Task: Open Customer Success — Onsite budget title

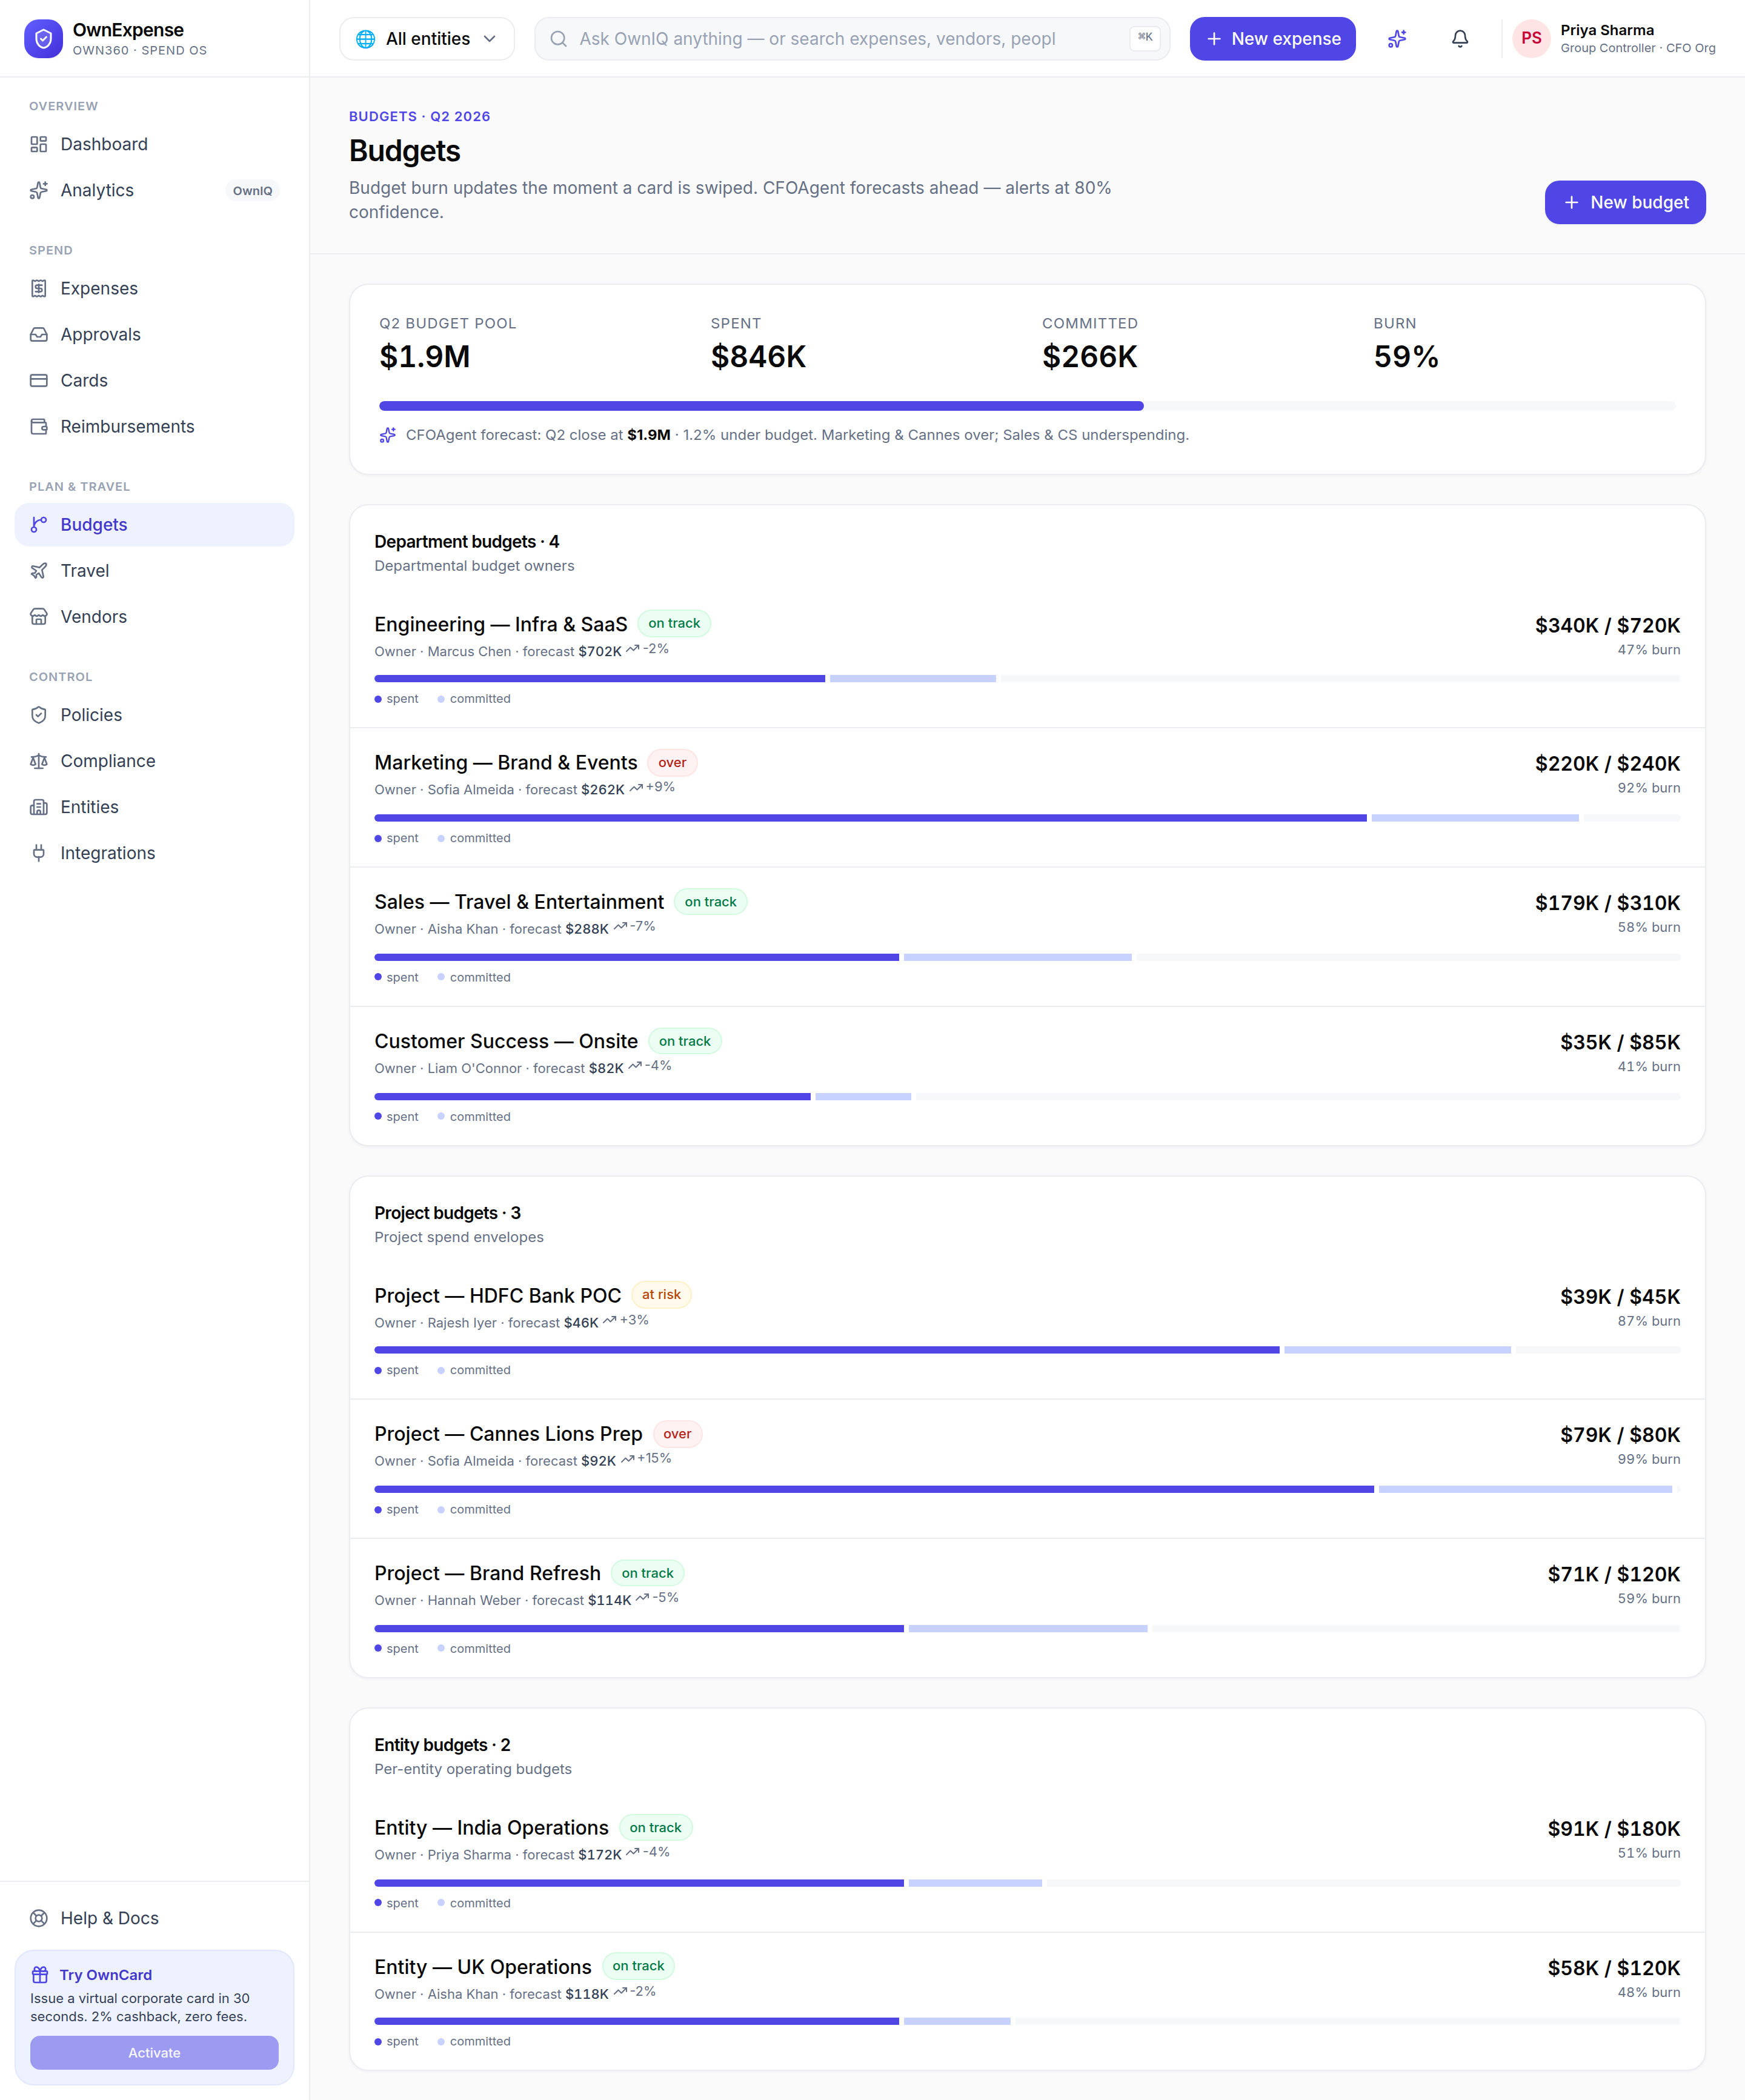Action: (506, 1041)
